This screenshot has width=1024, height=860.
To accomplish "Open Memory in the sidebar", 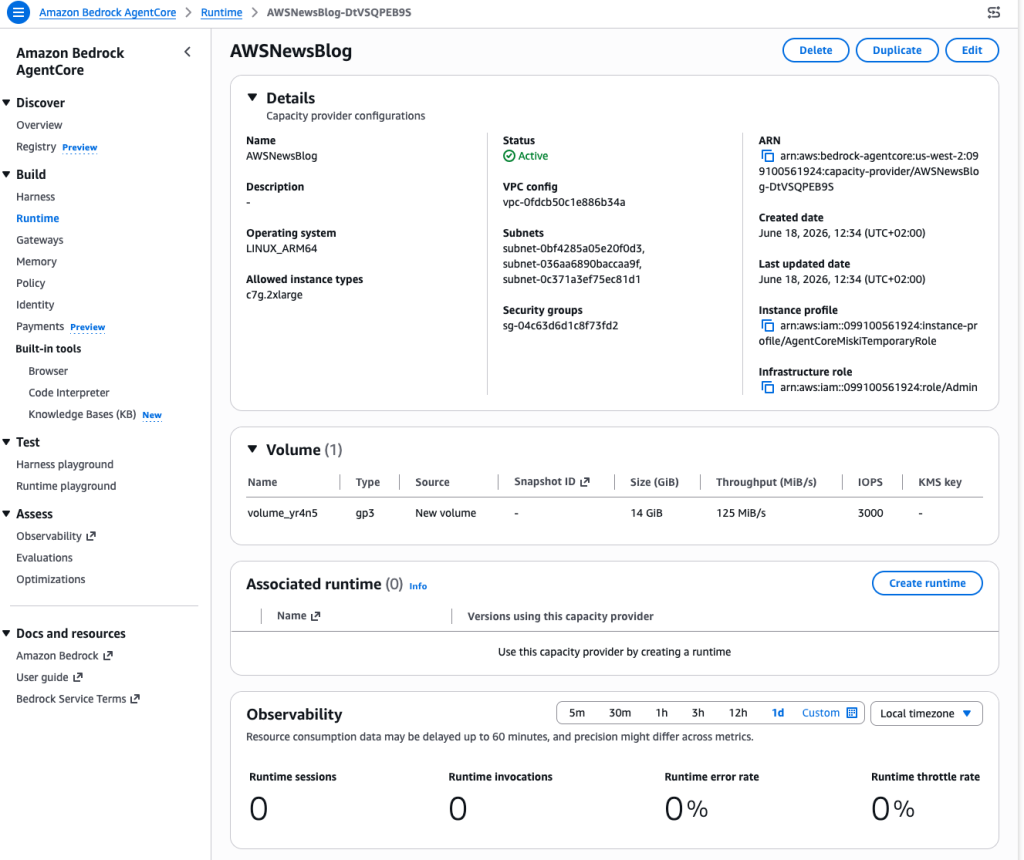I will pos(37,261).
